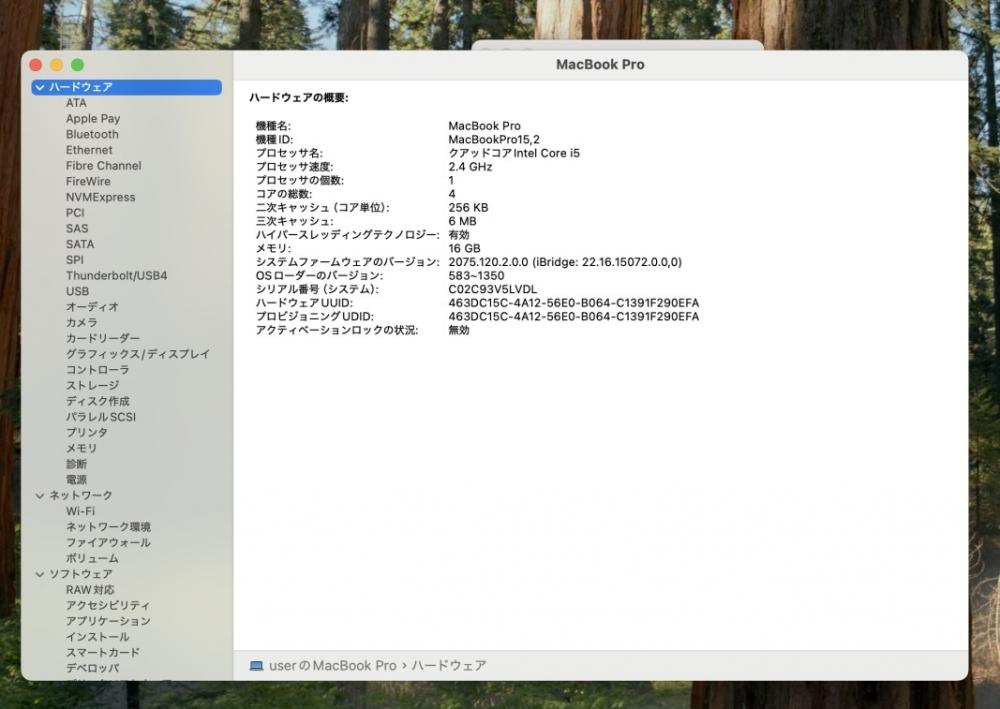This screenshot has height=709, width=1000.
Task: Select ネットワーク環境 in the sidebar
Action: pos(108,527)
